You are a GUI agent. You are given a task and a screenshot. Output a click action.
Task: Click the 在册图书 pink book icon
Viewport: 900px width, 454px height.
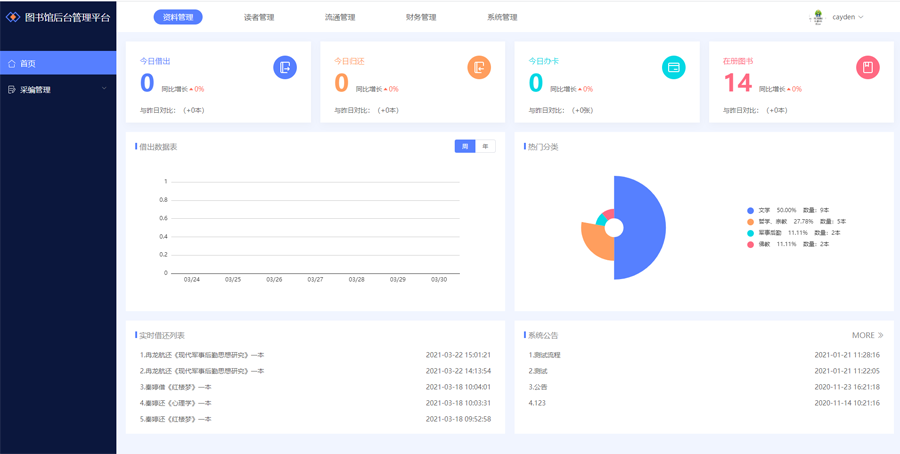(x=867, y=67)
